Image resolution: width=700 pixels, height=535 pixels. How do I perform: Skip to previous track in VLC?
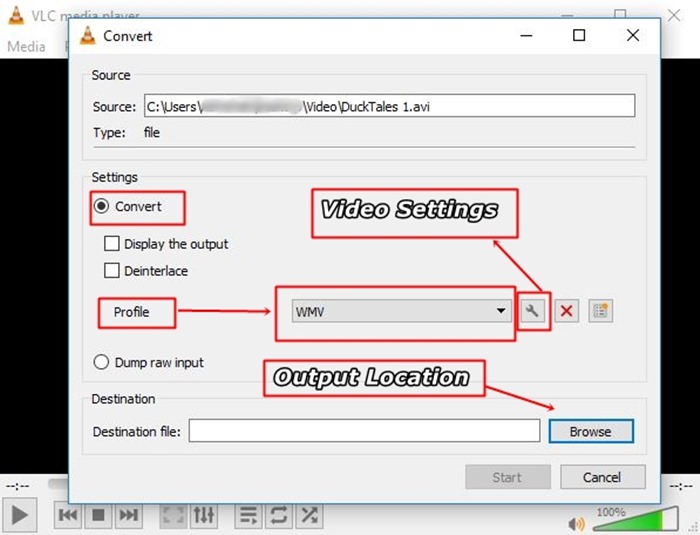(x=68, y=515)
